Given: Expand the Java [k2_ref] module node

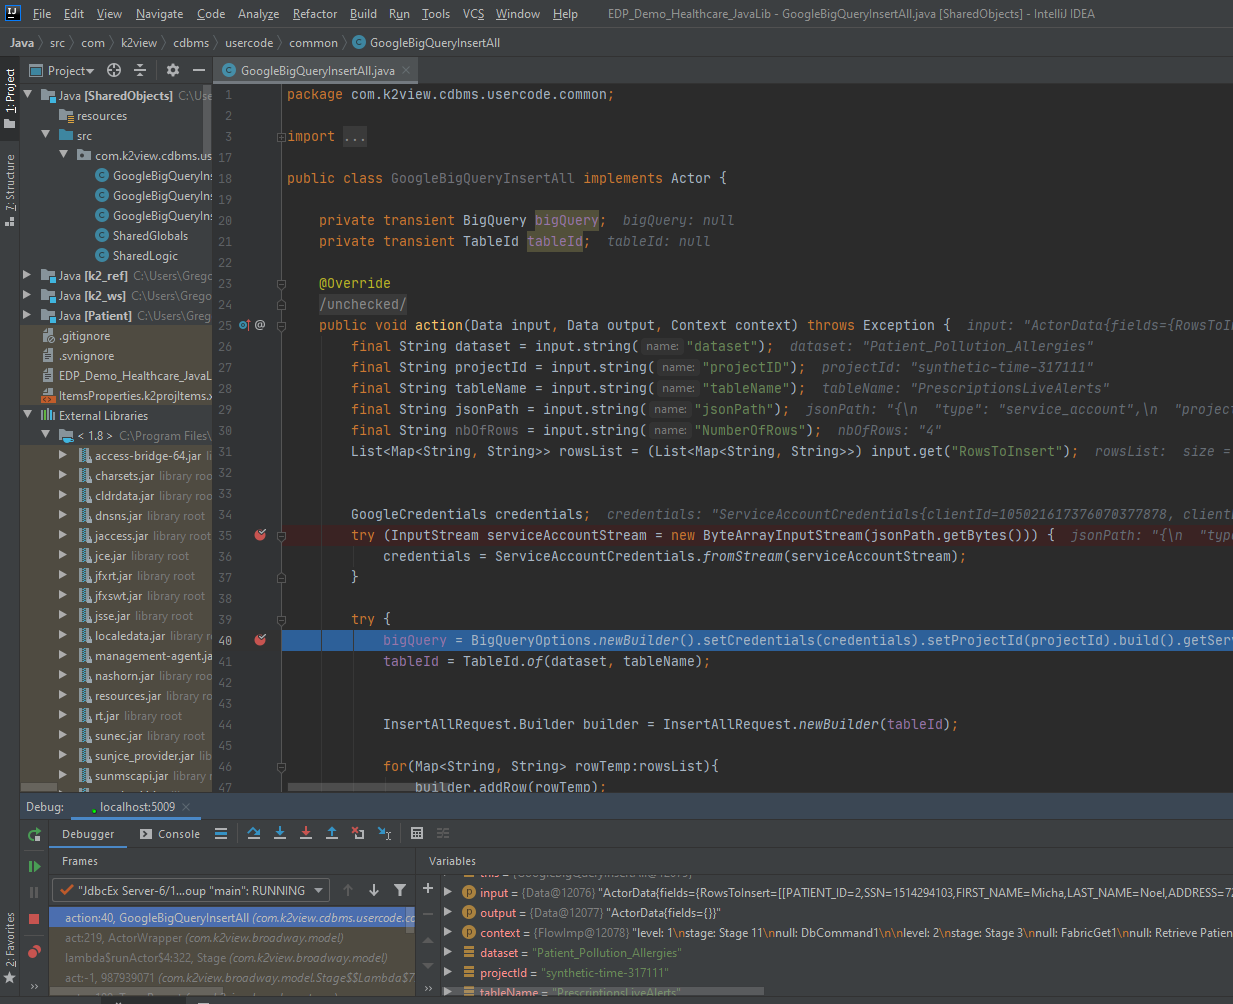Looking at the screenshot, I should pos(27,275).
